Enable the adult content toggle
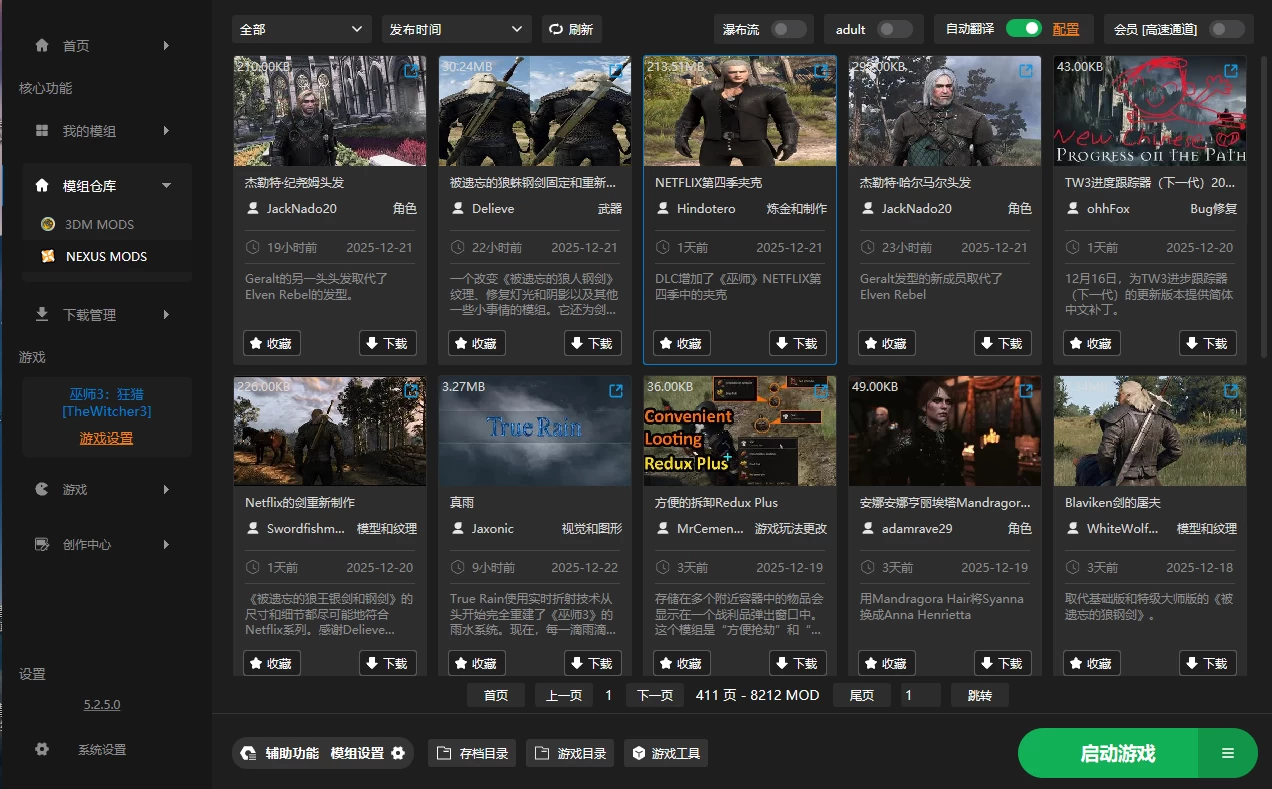1272x789 pixels. 896,29
